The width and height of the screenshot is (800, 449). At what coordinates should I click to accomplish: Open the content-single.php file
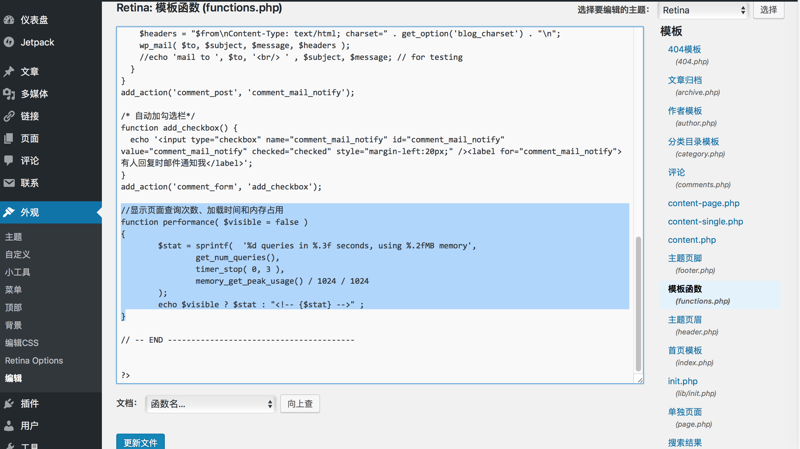706,221
